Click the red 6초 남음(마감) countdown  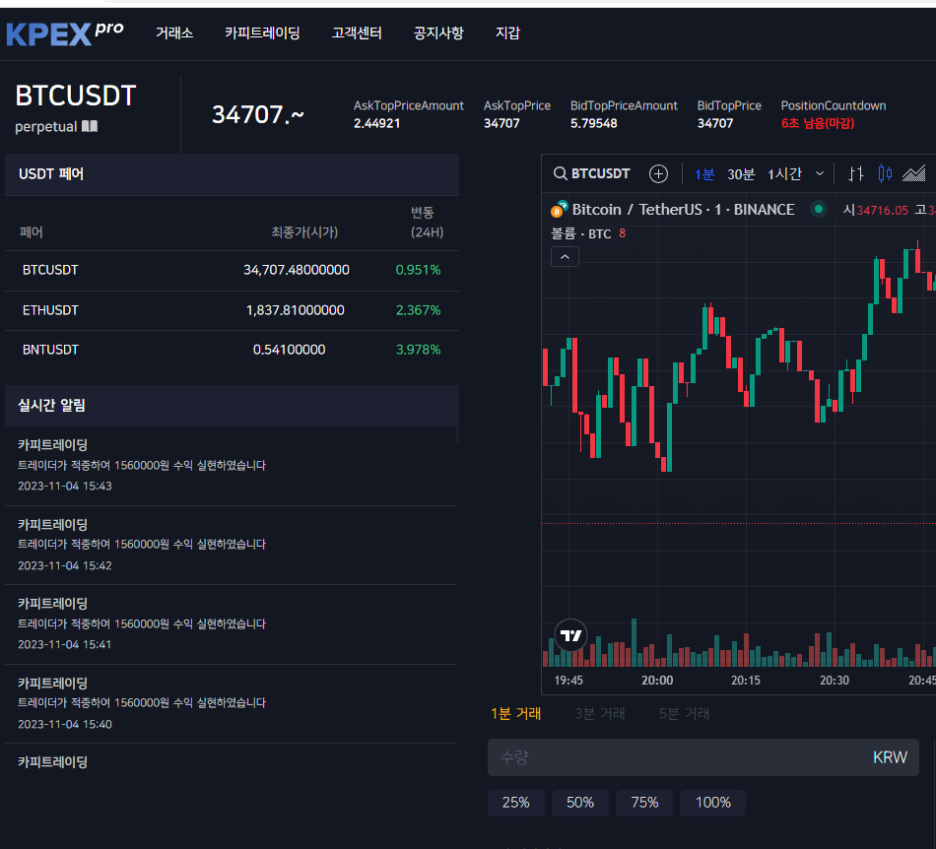point(818,124)
